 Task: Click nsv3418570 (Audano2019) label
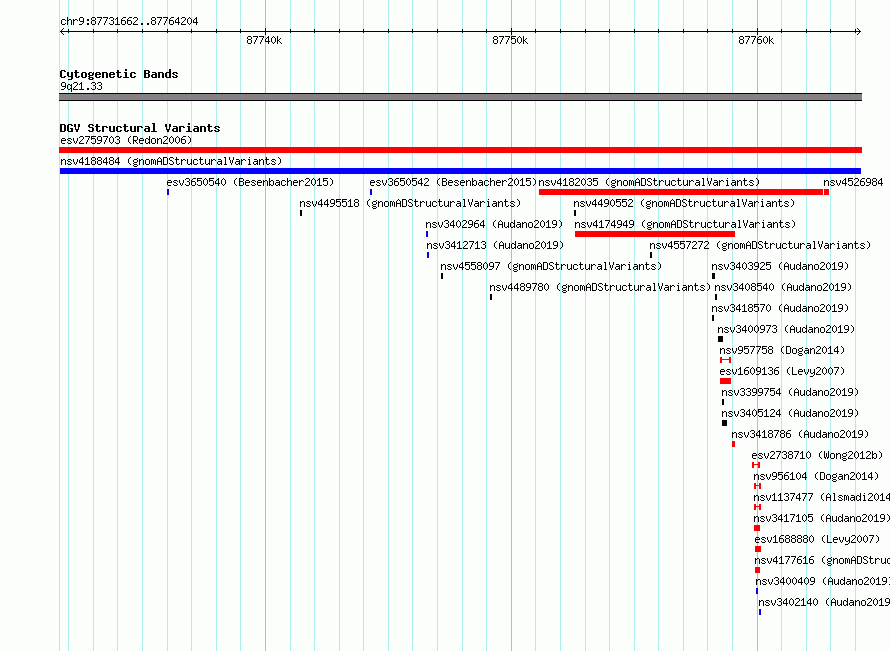[780, 308]
